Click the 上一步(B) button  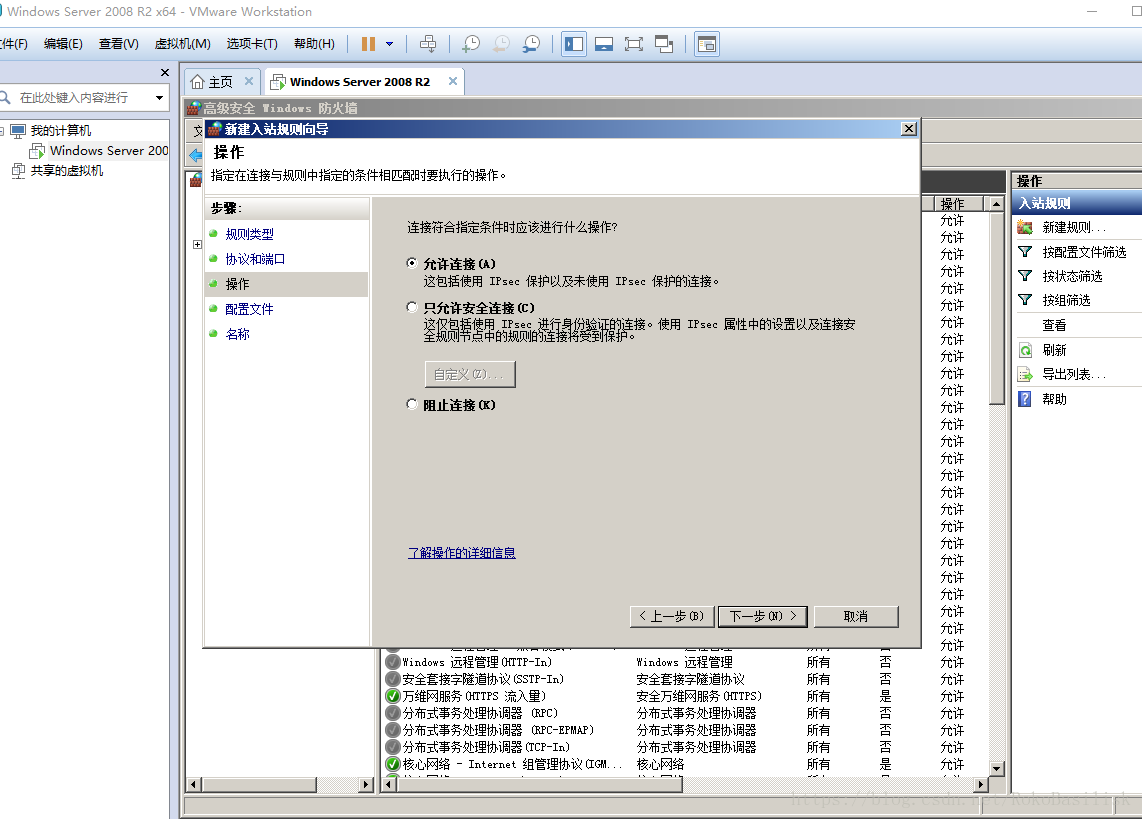point(672,617)
